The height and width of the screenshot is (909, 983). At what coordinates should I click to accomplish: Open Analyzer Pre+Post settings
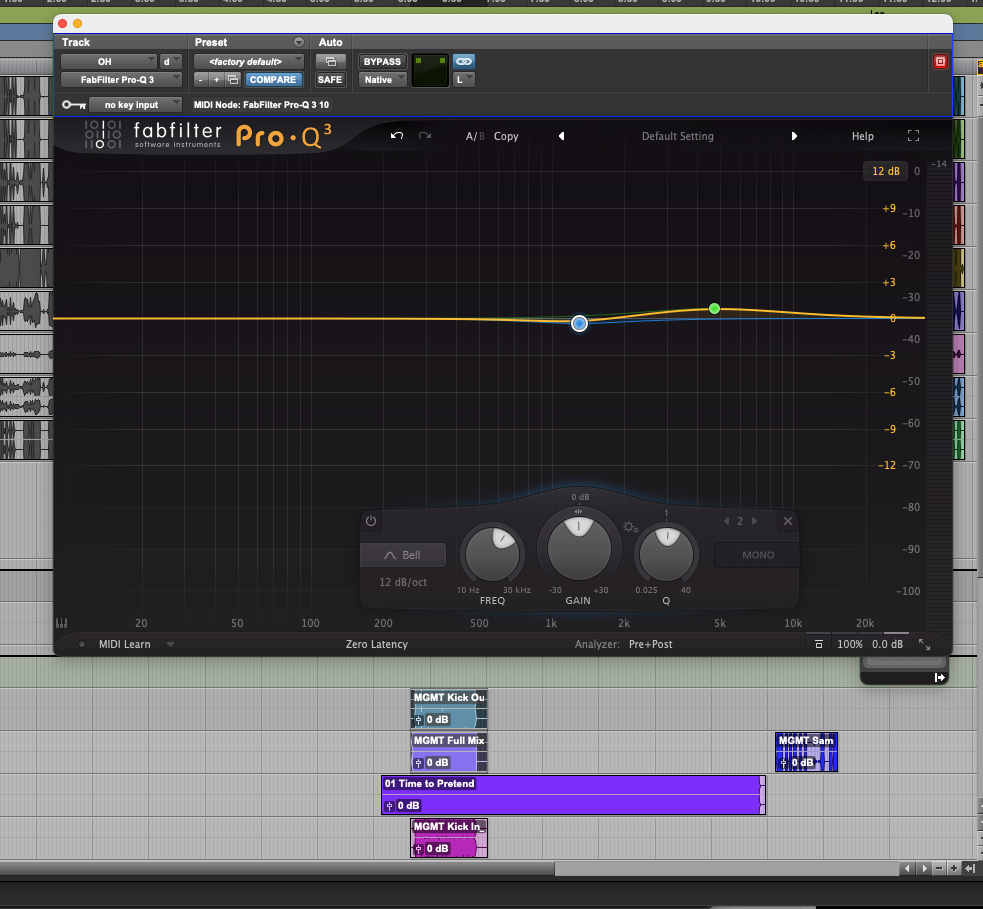[x=650, y=644]
